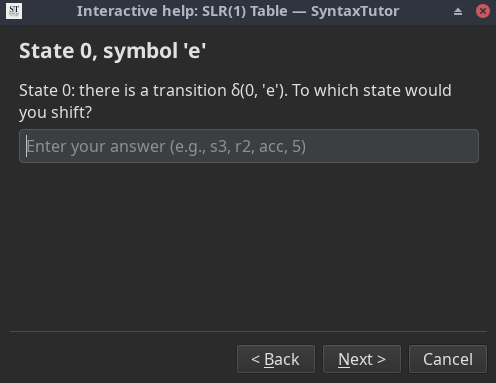Click the eject-style arrow icon in title bar
The height and width of the screenshot is (383, 496).
[458, 12]
